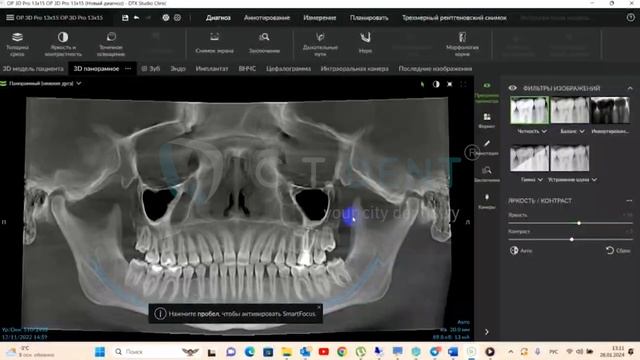Click the Undo arrow icon
The height and width of the screenshot is (360, 640).
pyautogui.click(x=136, y=18)
